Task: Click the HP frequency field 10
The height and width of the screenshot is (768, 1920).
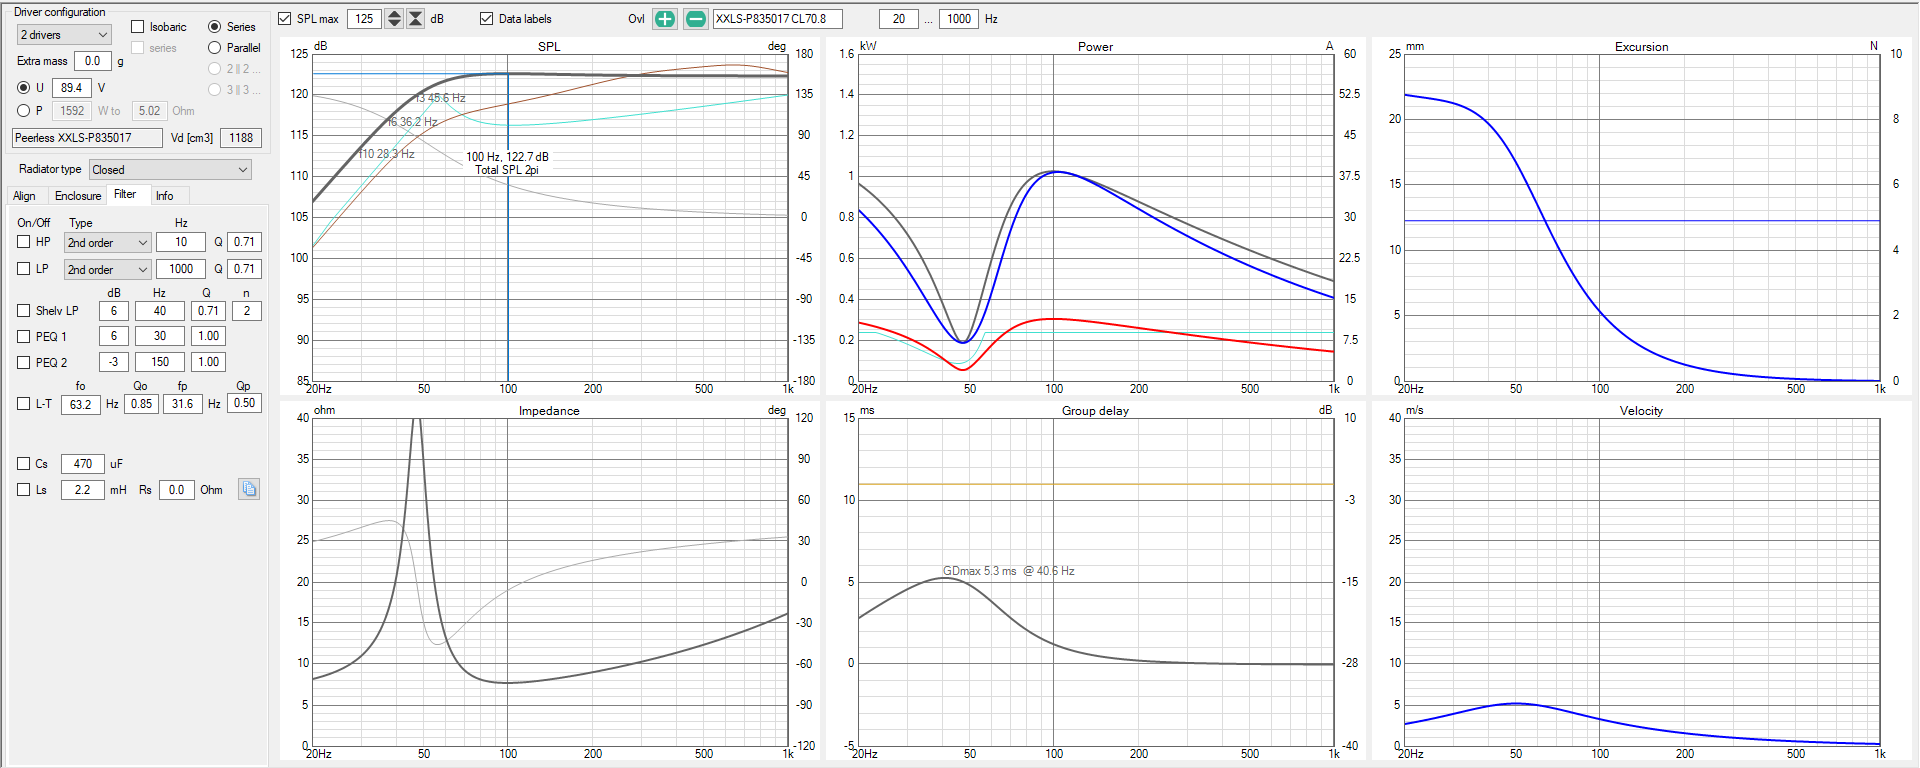Action: coord(181,242)
